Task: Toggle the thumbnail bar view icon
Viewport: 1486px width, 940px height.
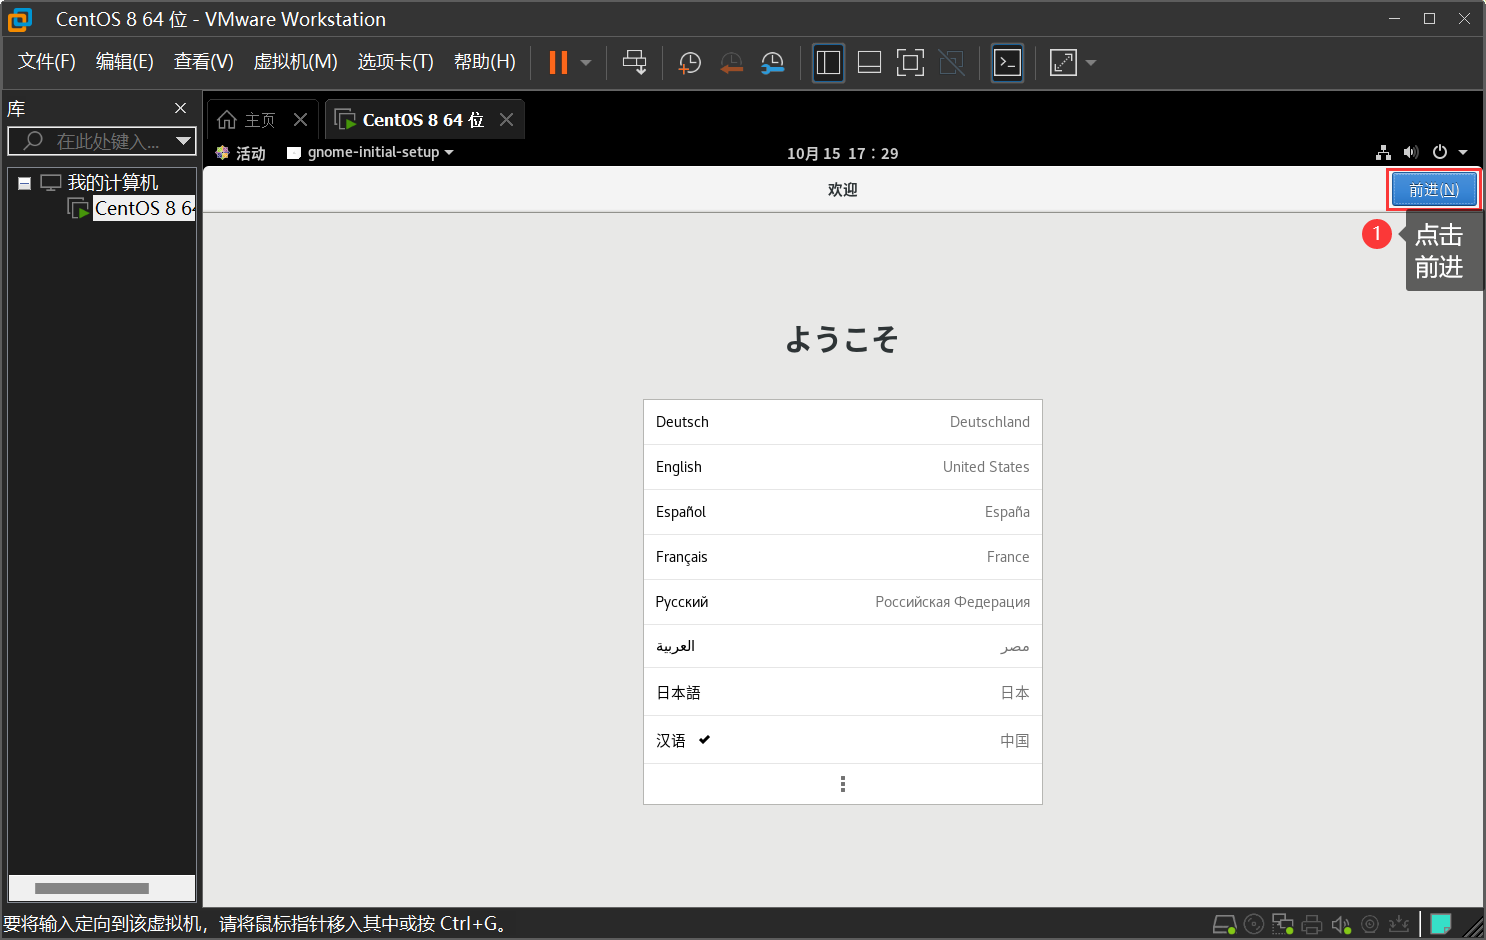Action: click(x=869, y=62)
